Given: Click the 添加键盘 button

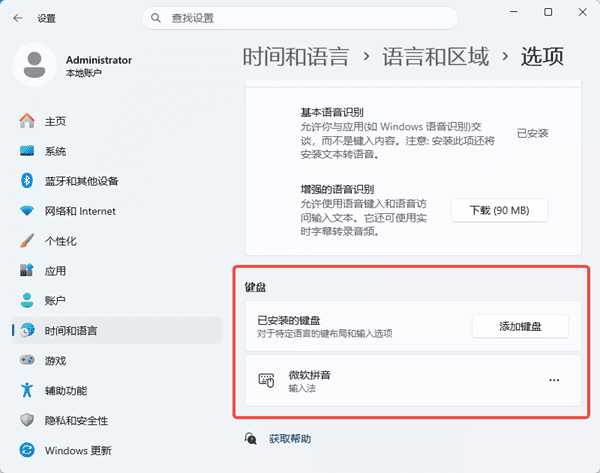Looking at the screenshot, I should pos(520,326).
